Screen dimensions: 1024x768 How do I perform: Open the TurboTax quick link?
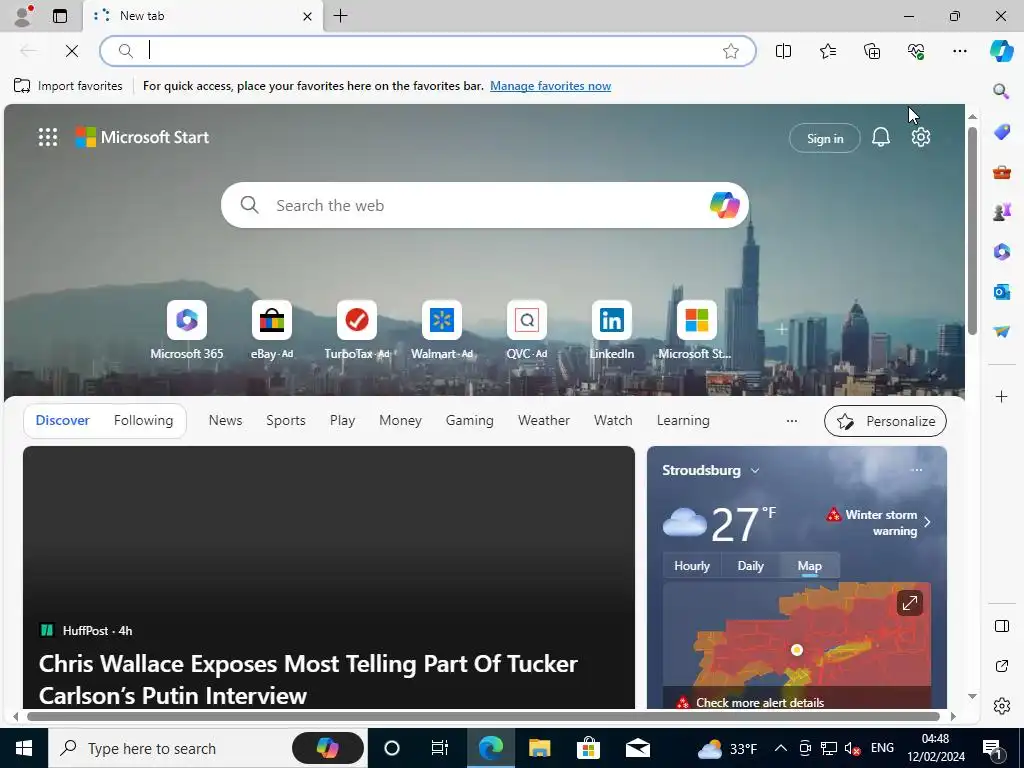click(357, 330)
